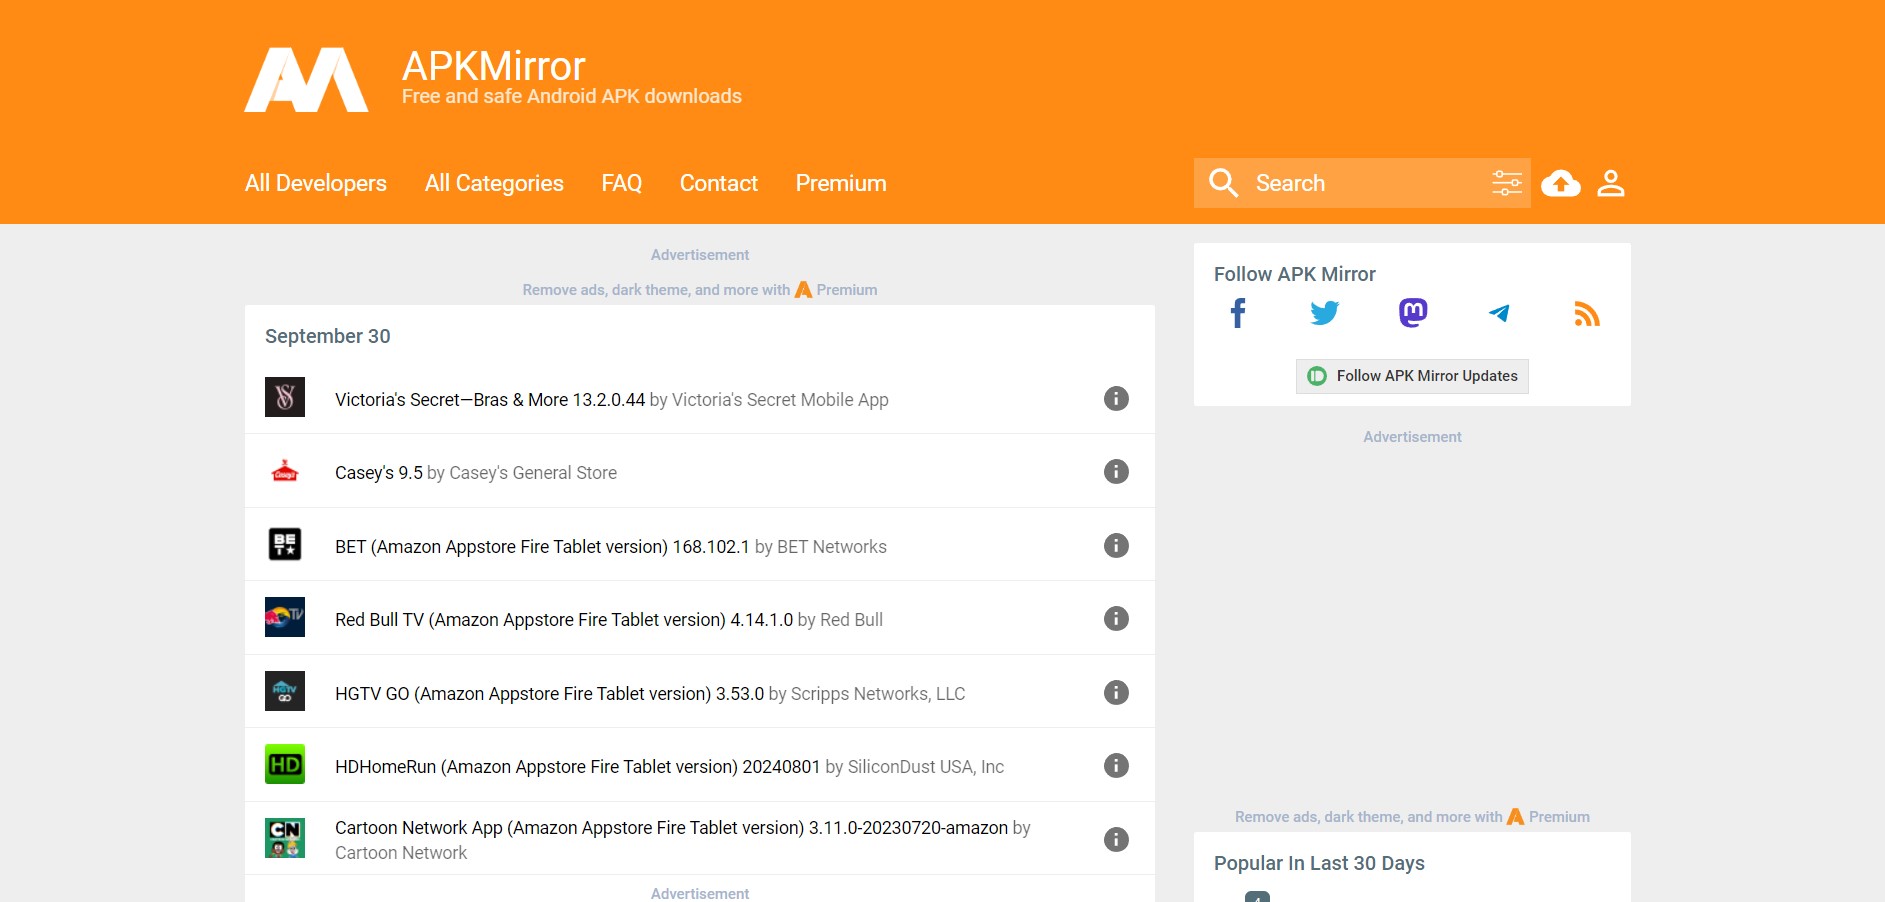This screenshot has width=1885, height=902.
Task: Open the All Developers menu
Action: coord(315,183)
